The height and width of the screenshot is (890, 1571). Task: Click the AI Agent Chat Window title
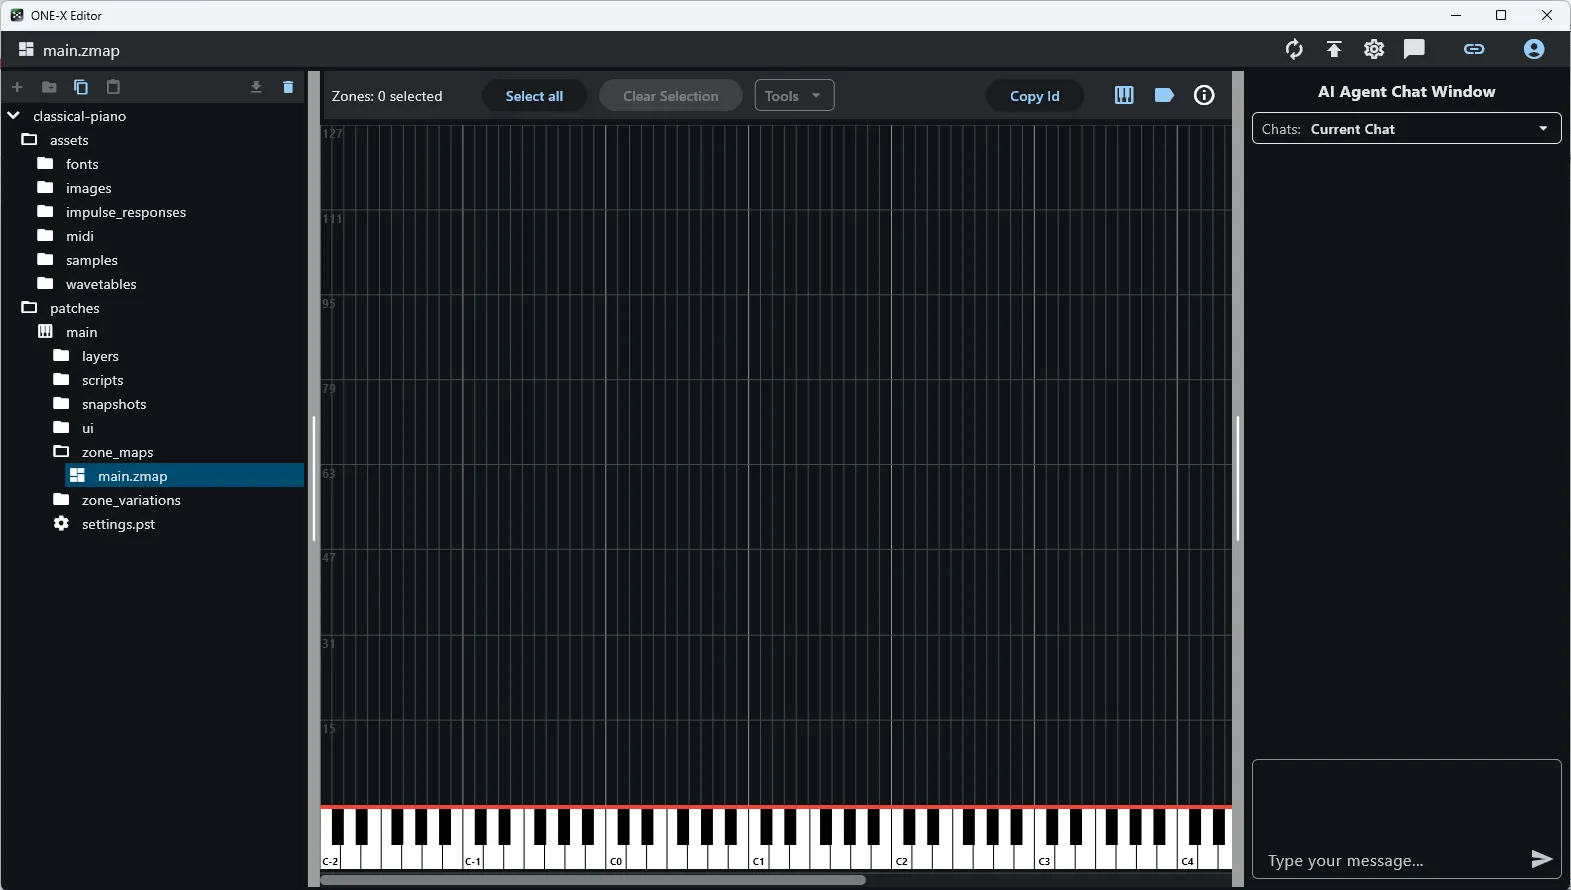1406,91
